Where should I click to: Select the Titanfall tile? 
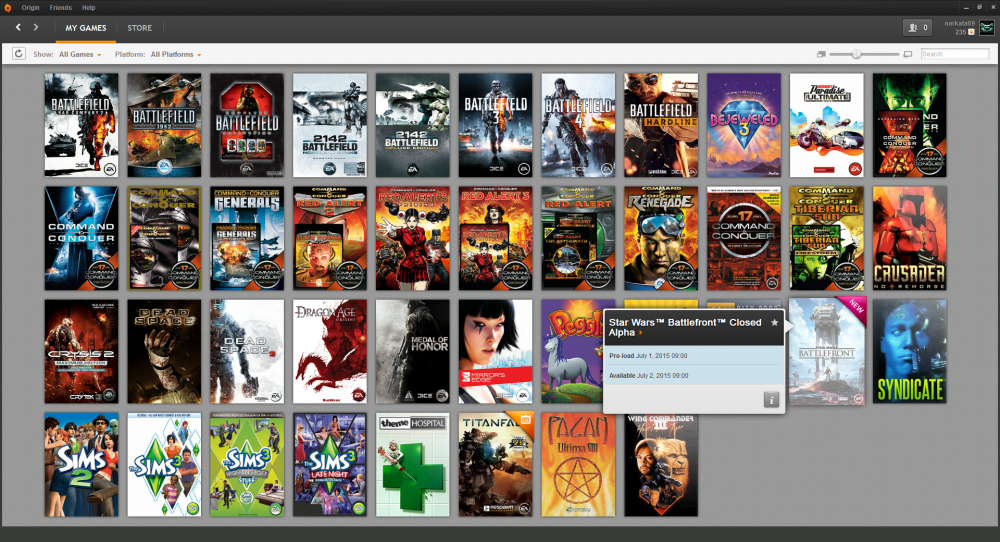click(496, 465)
